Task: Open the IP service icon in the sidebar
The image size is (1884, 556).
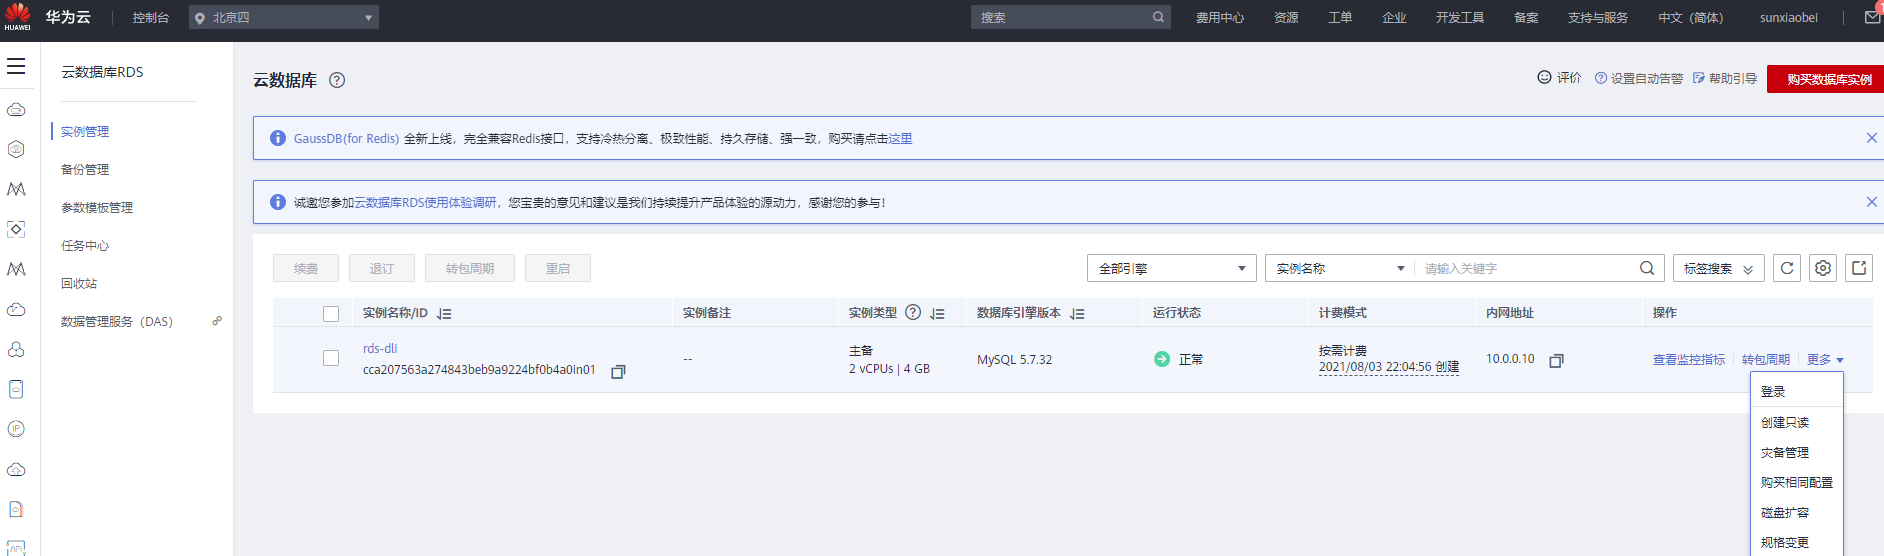Action: coord(16,429)
